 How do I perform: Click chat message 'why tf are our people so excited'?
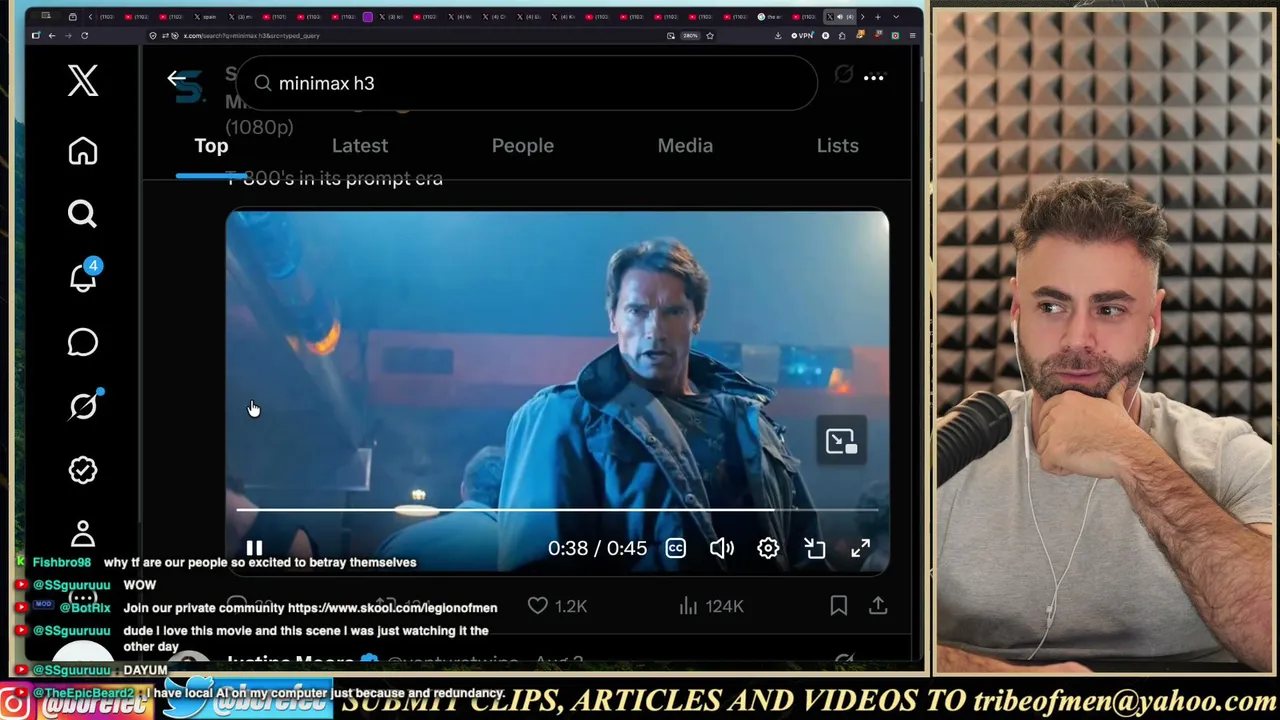260,562
